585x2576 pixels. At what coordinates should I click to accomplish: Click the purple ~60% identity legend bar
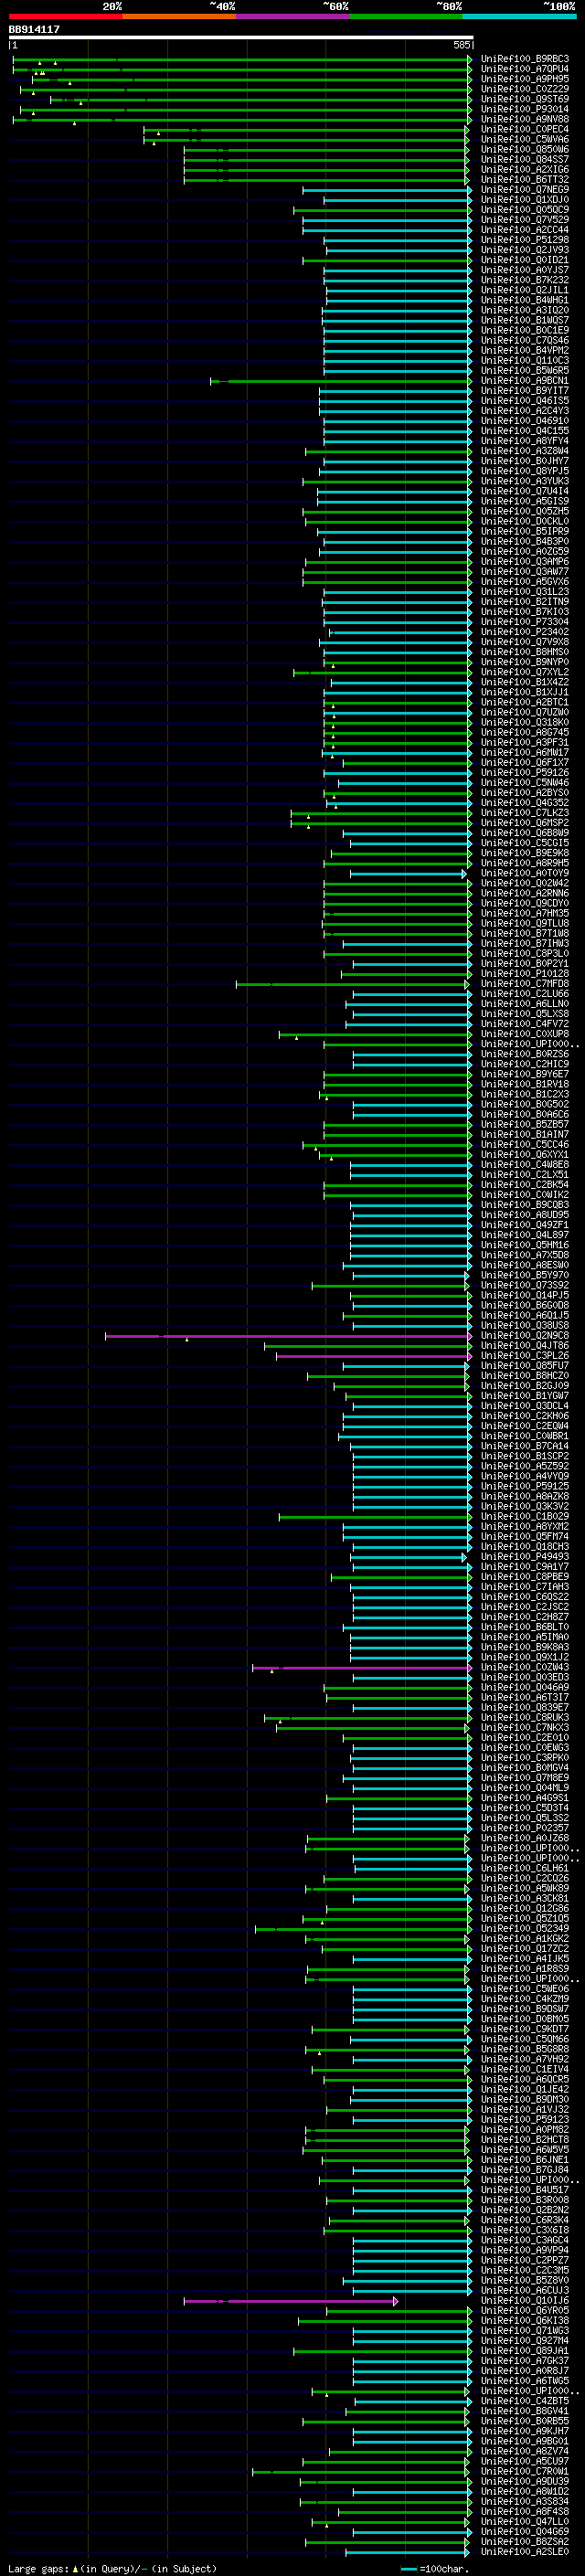pos(293,16)
